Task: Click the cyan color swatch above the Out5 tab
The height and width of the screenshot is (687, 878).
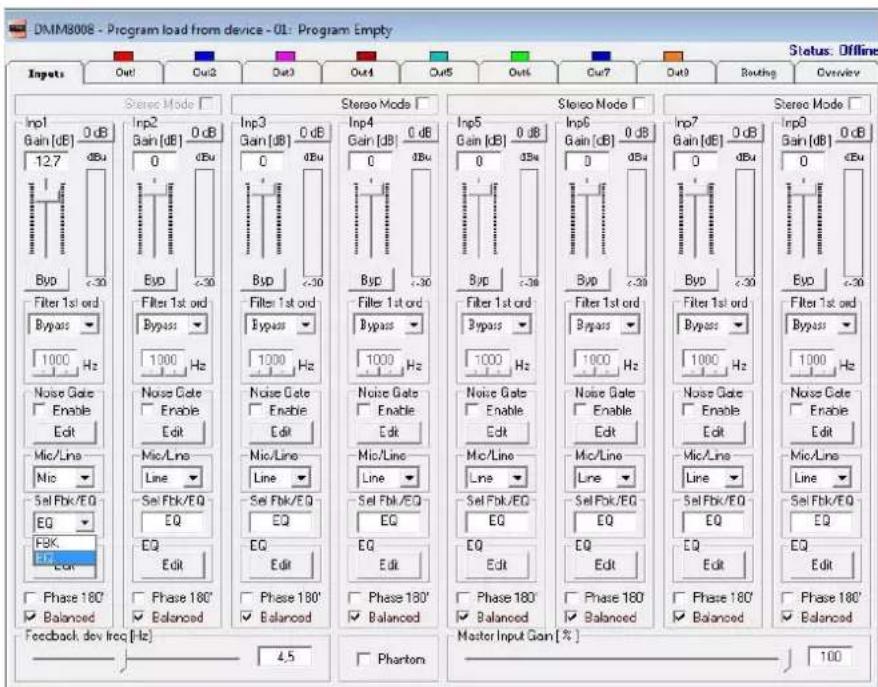Action: pos(439,56)
